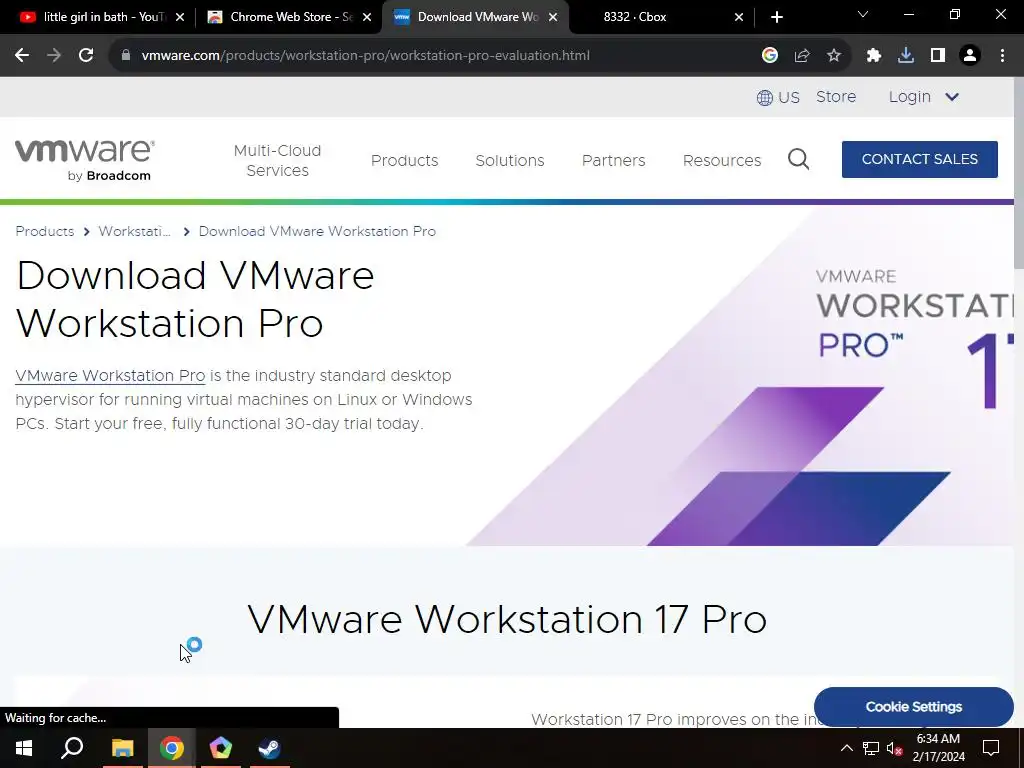This screenshot has height=768, width=1024.
Task: Open the Resources menu
Action: [722, 160]
